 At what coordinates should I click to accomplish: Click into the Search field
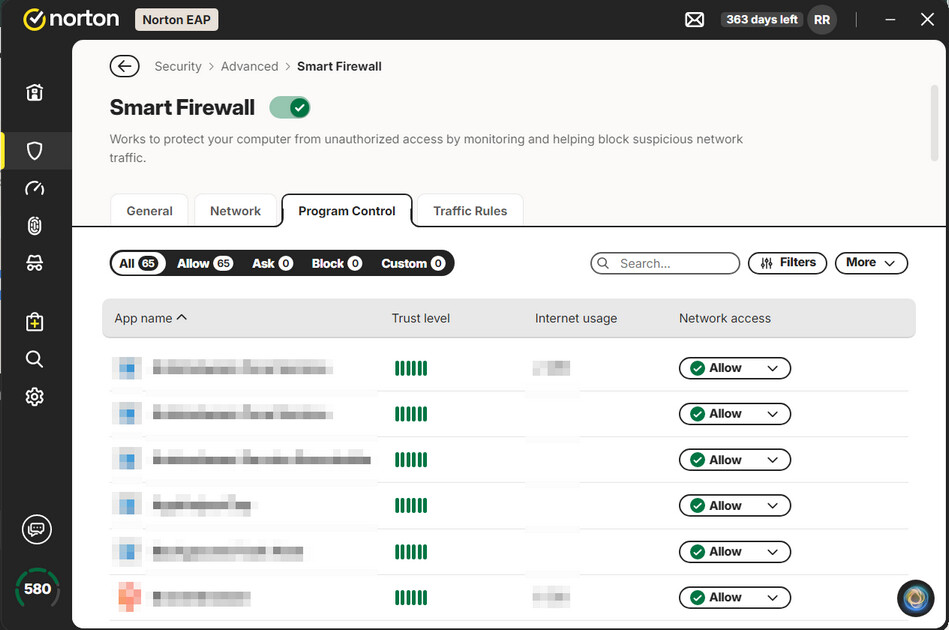click(665, 263)
